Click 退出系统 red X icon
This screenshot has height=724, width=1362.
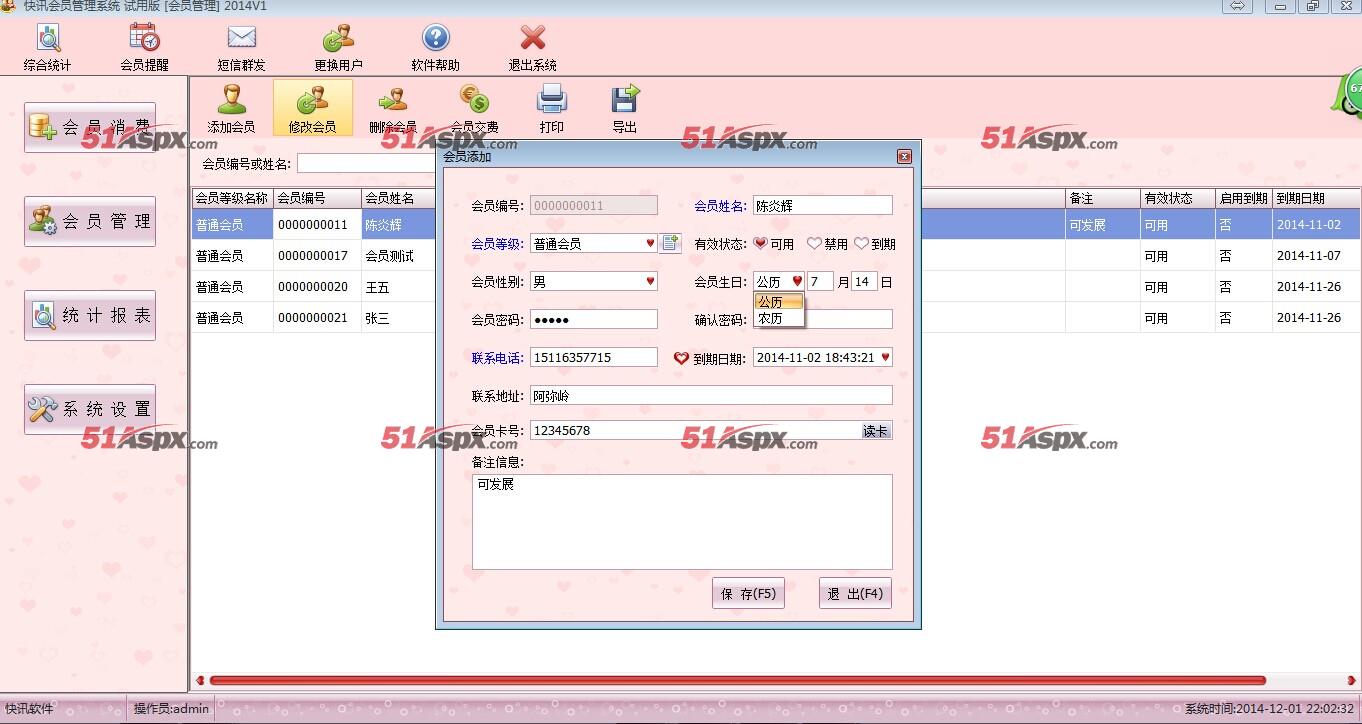(x=532, y=47)
